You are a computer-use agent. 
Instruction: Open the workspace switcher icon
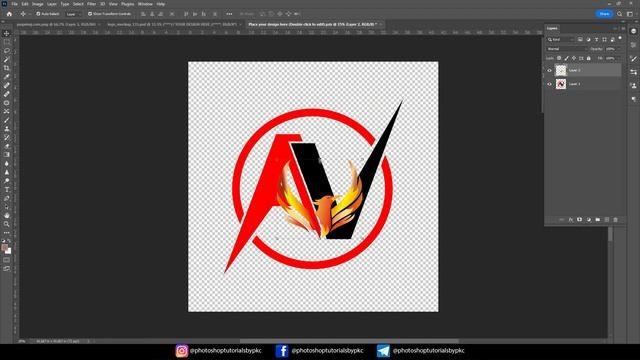(x=630, y=14)
